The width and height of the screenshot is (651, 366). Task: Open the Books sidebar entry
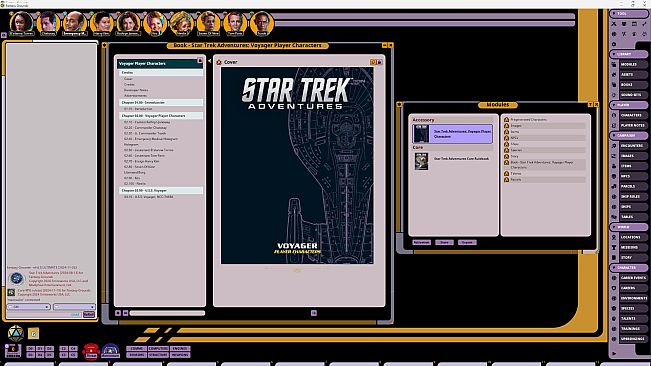633,85
